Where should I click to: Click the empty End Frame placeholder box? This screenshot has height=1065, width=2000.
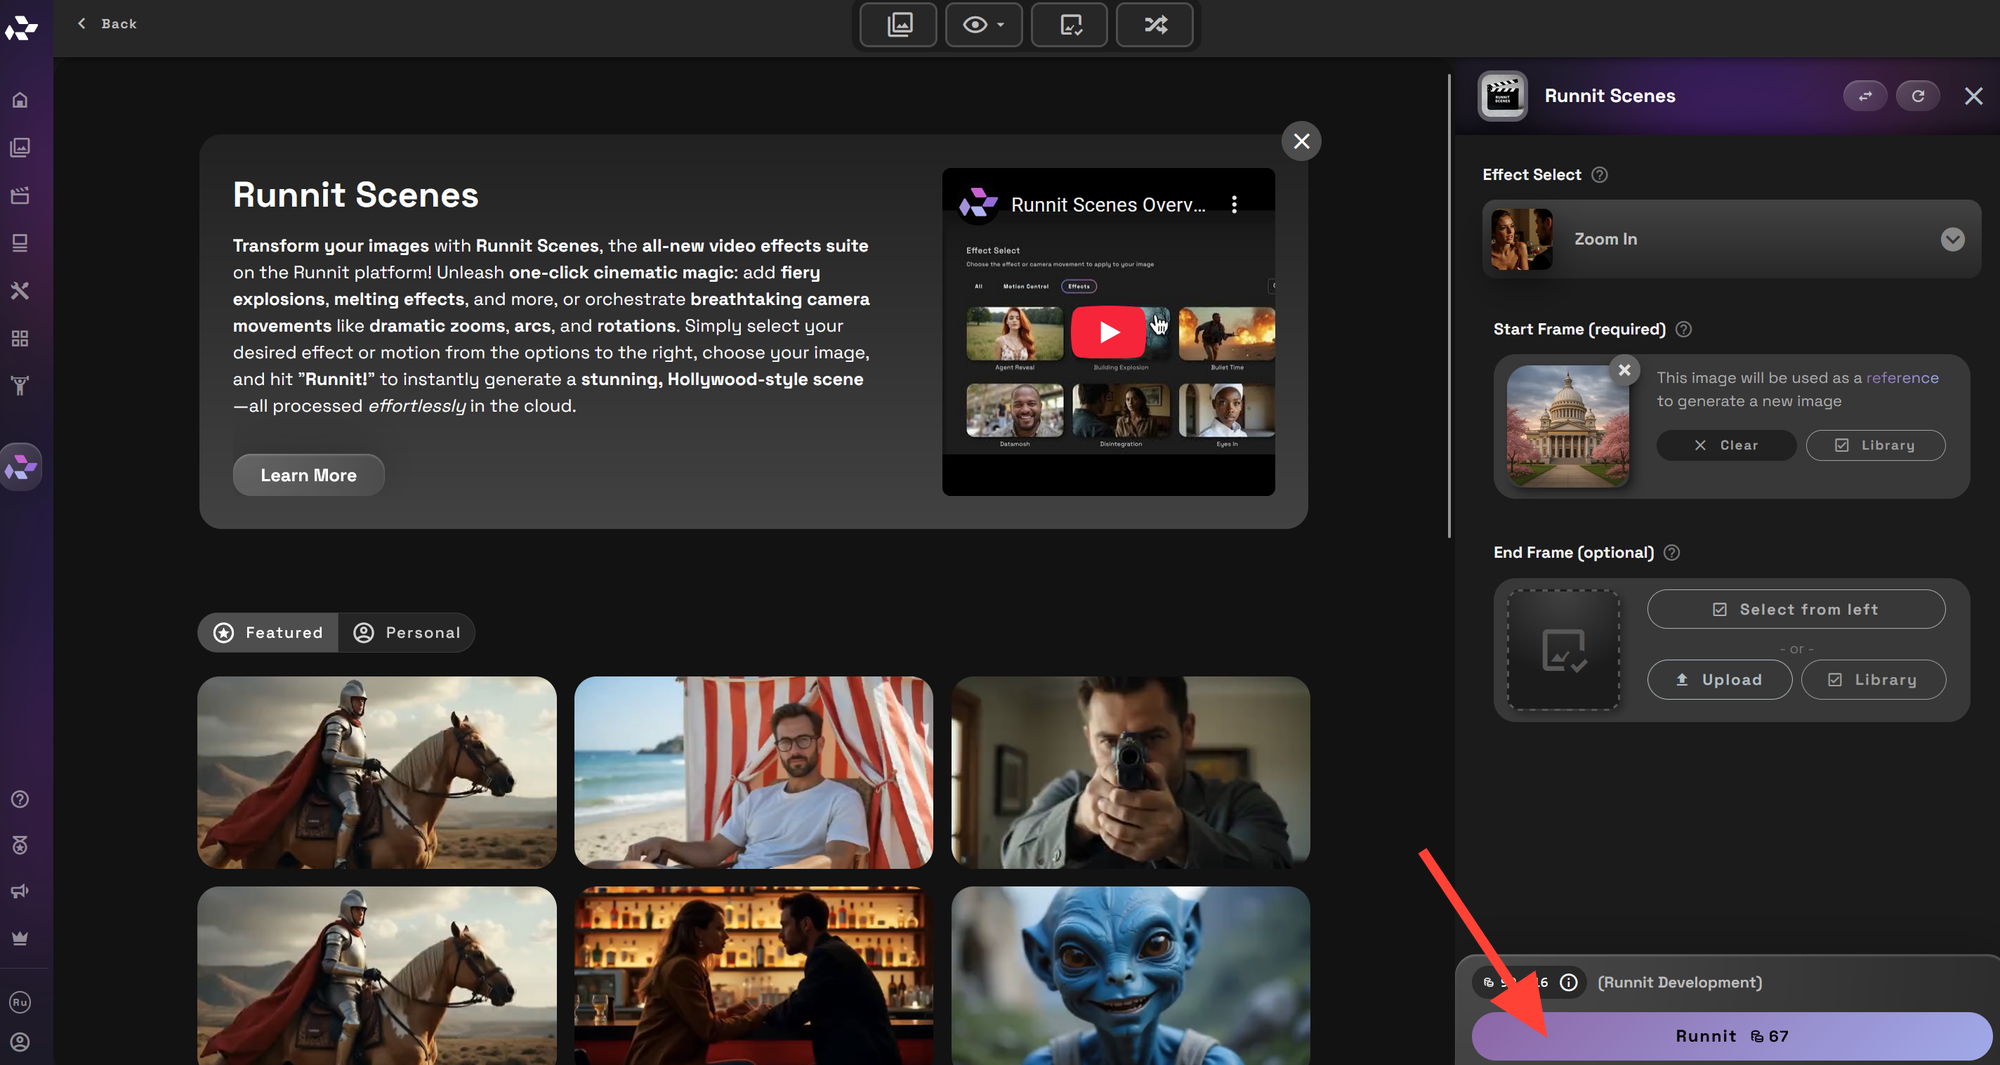[1563, 650]
